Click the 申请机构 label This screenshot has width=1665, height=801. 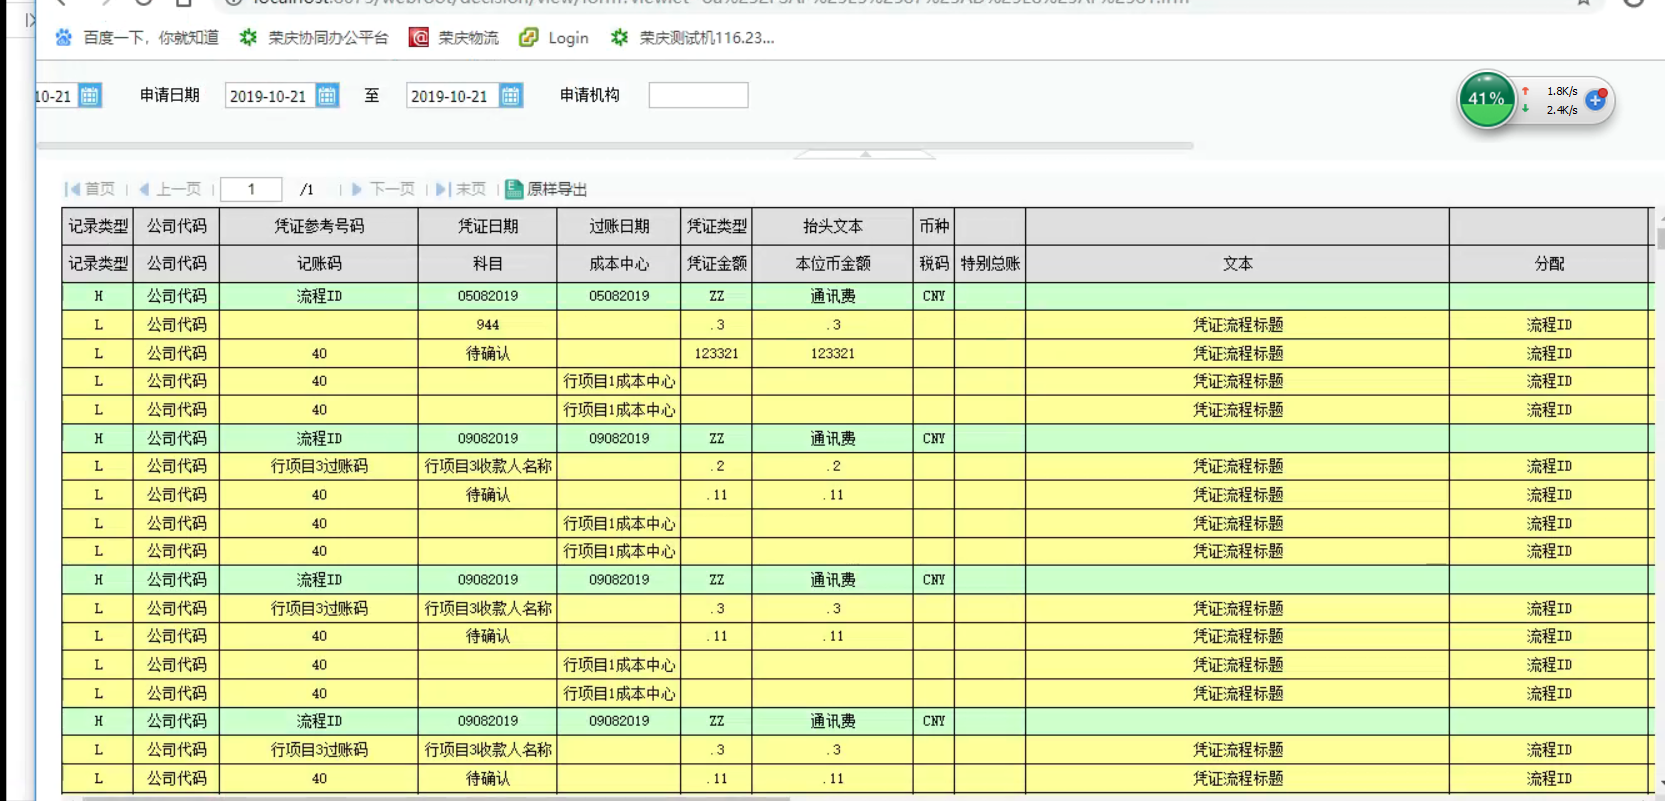[x=590, y=95]
